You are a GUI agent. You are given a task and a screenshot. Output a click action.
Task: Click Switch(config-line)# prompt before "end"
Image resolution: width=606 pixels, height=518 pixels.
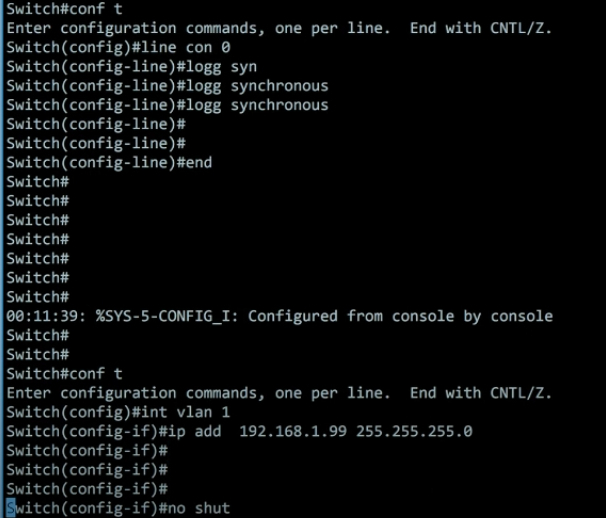tap(96, 162)
